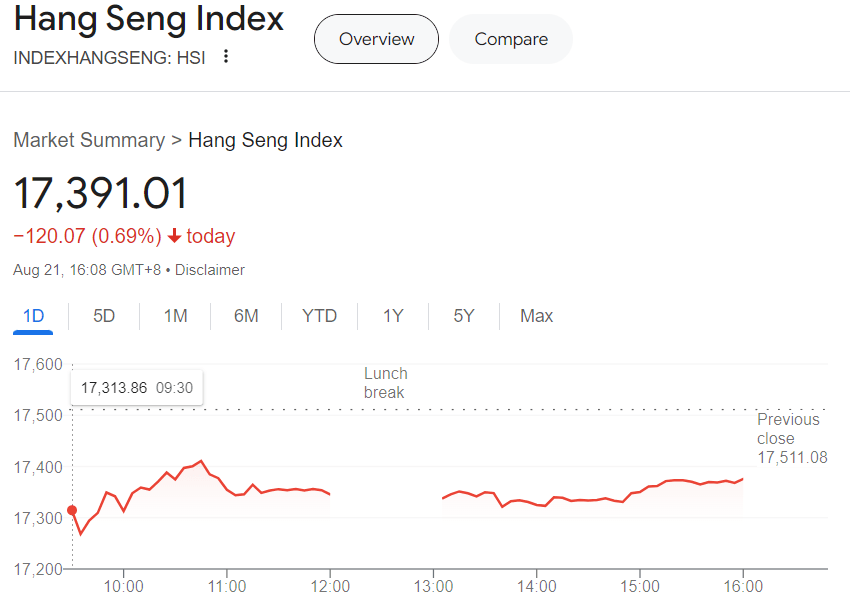Click the Hang Seng Index breadcrumb link
850x605 pixels.
[265, 140]
